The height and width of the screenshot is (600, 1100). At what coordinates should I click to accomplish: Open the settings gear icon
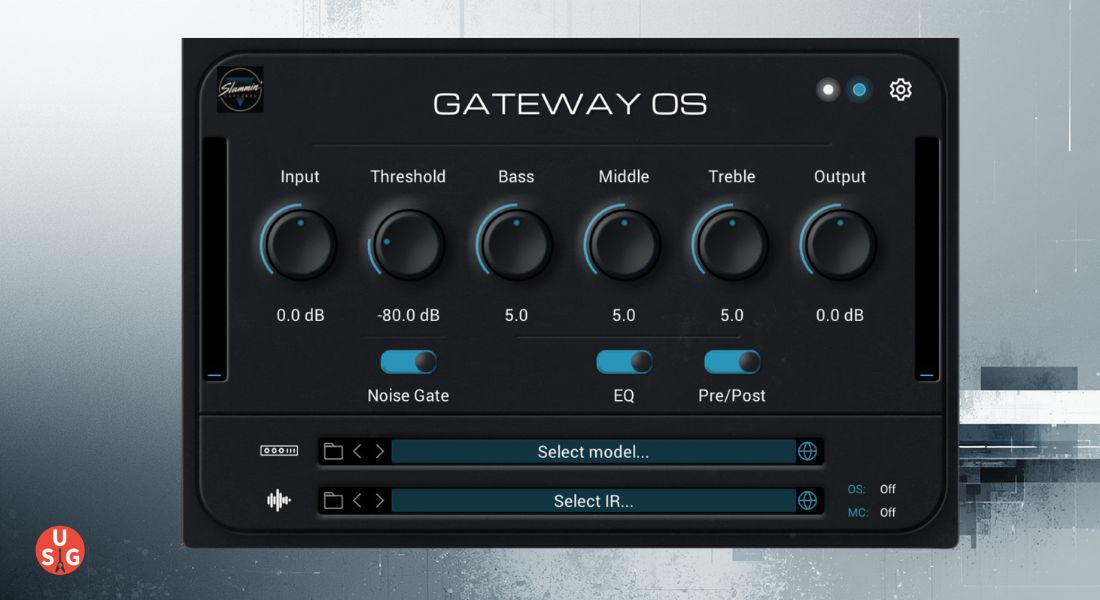tap(901, 90)
